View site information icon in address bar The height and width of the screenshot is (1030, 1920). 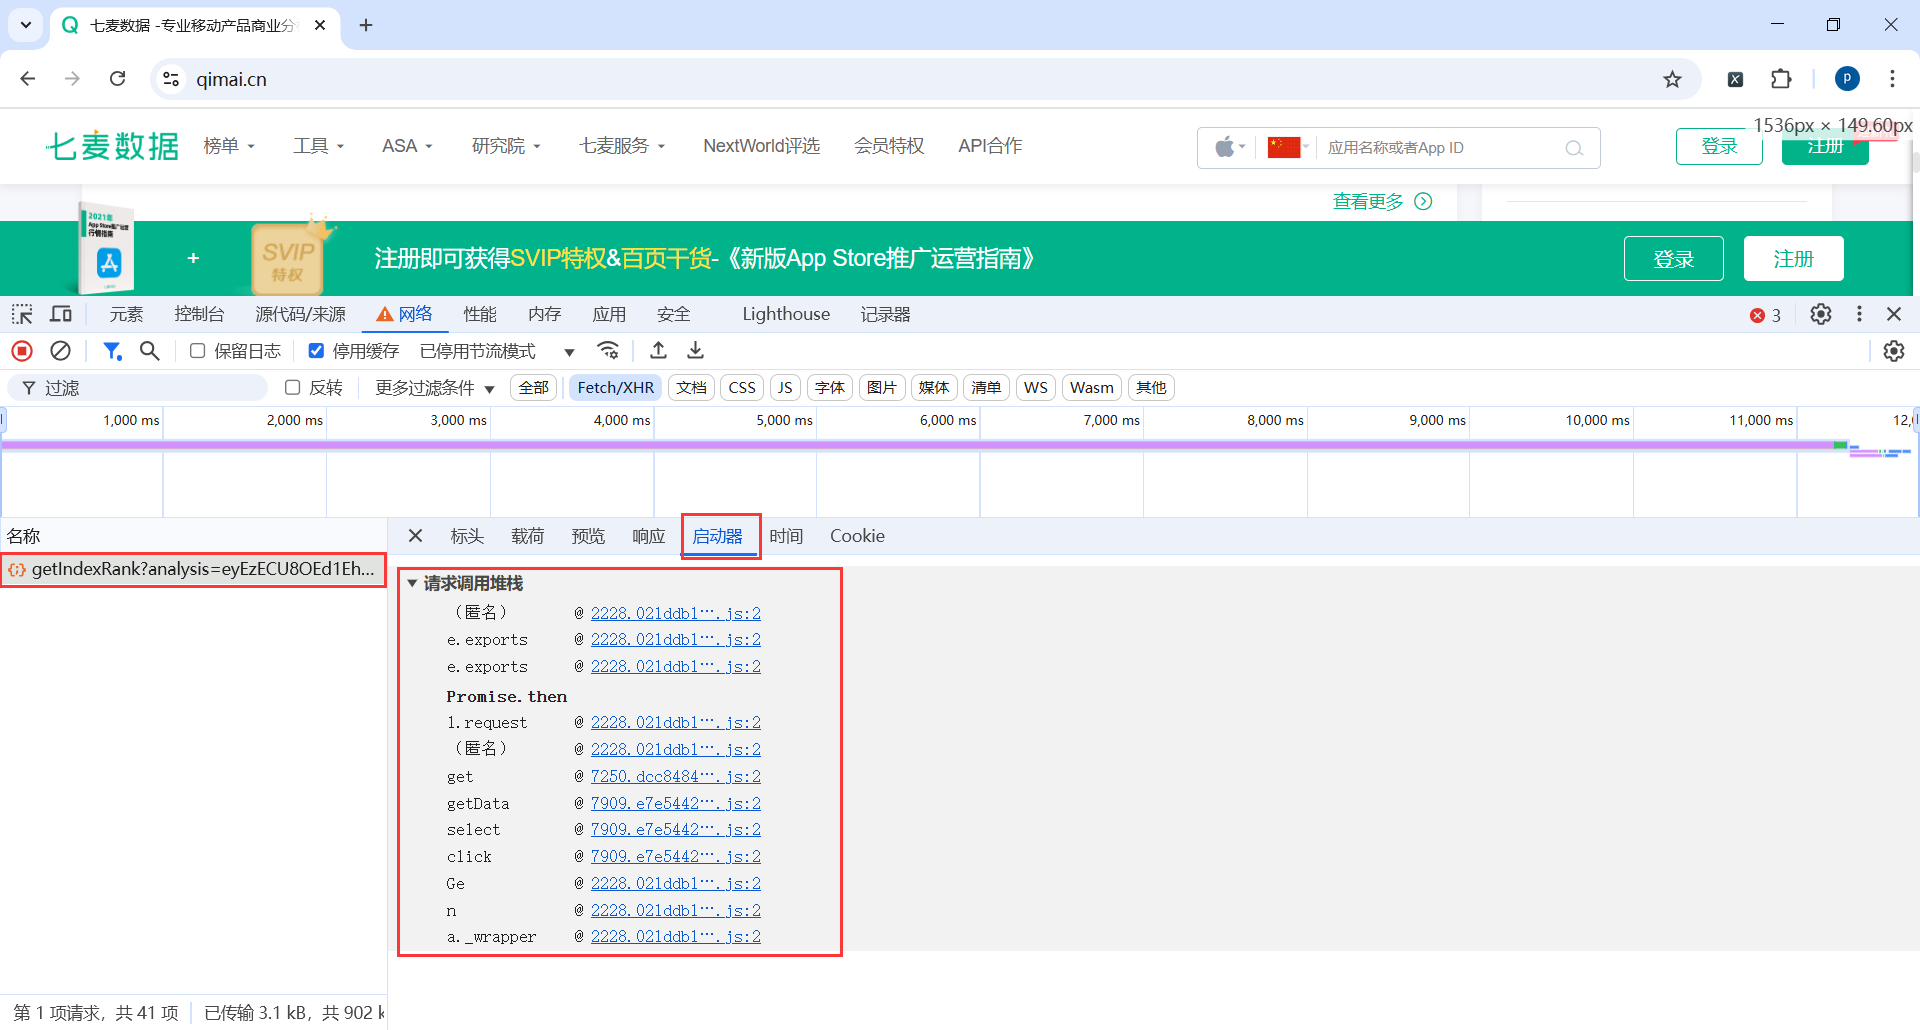[171, 79]
